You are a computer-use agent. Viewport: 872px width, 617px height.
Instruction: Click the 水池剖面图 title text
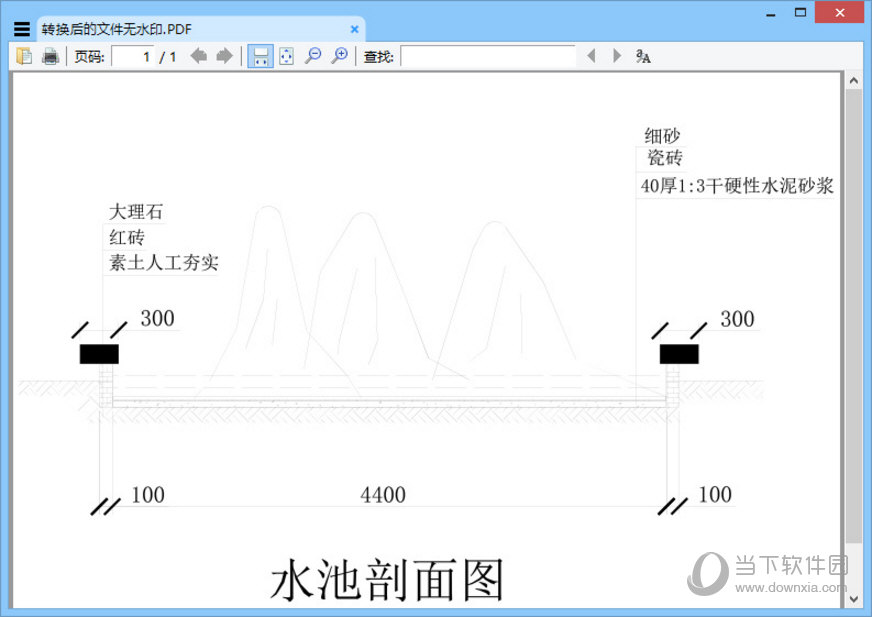pyautogui.click(x=387, y=580)
